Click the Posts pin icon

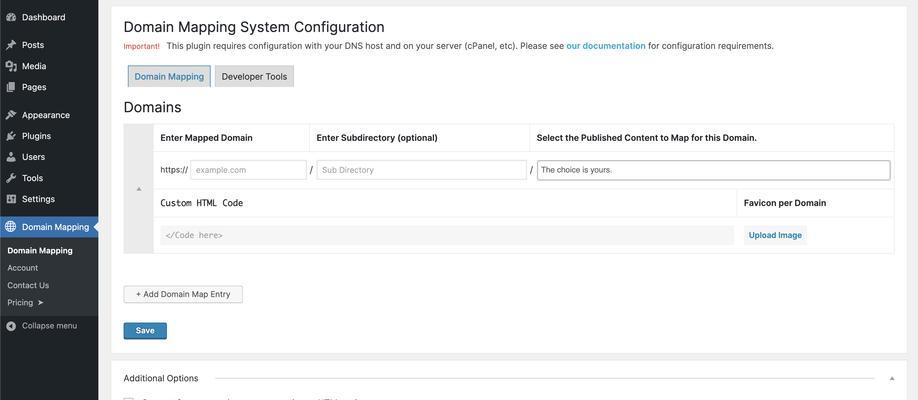click(x=11, y=45)
